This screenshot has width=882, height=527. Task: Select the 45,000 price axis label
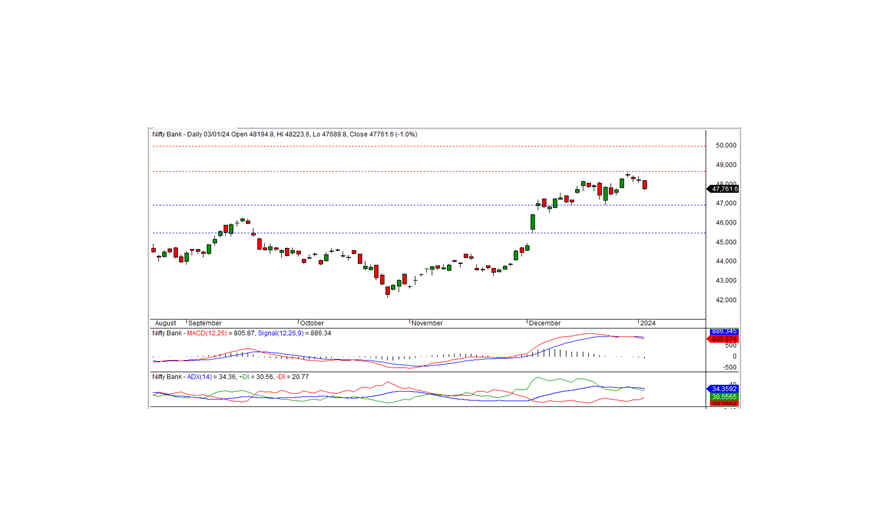click(x=726, y=242)
